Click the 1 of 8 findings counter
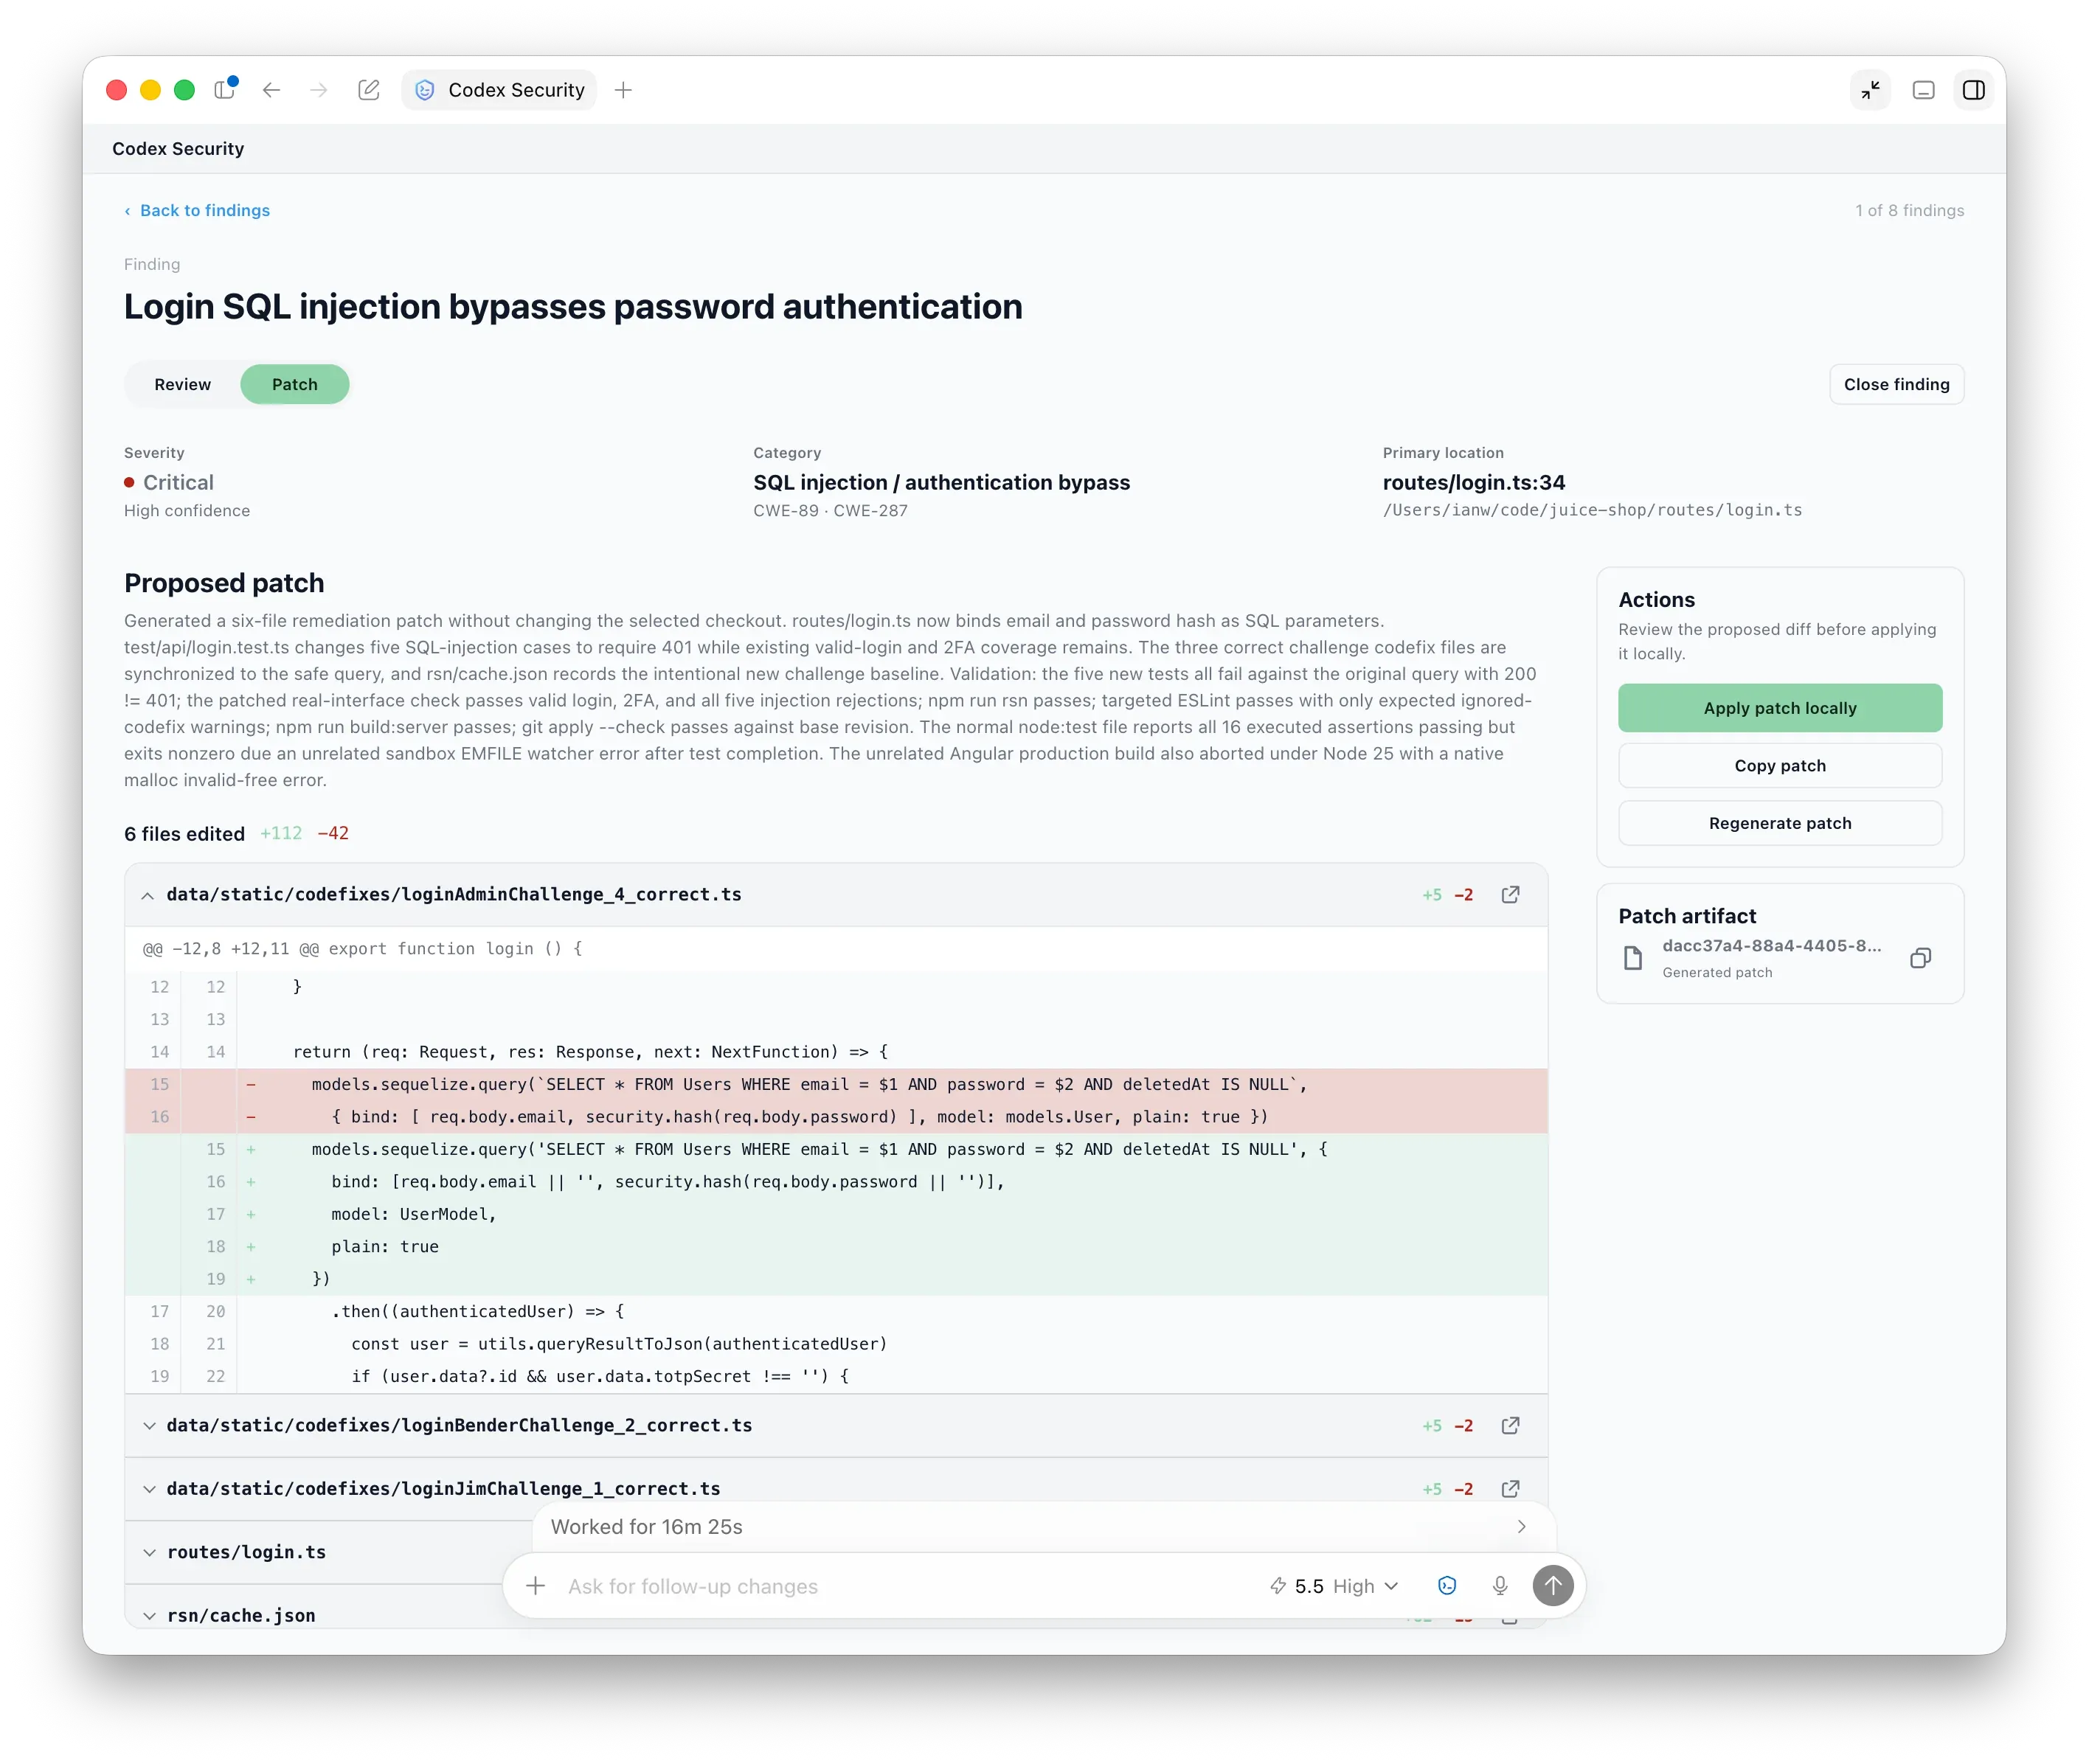 click(x=1909, y=210)
